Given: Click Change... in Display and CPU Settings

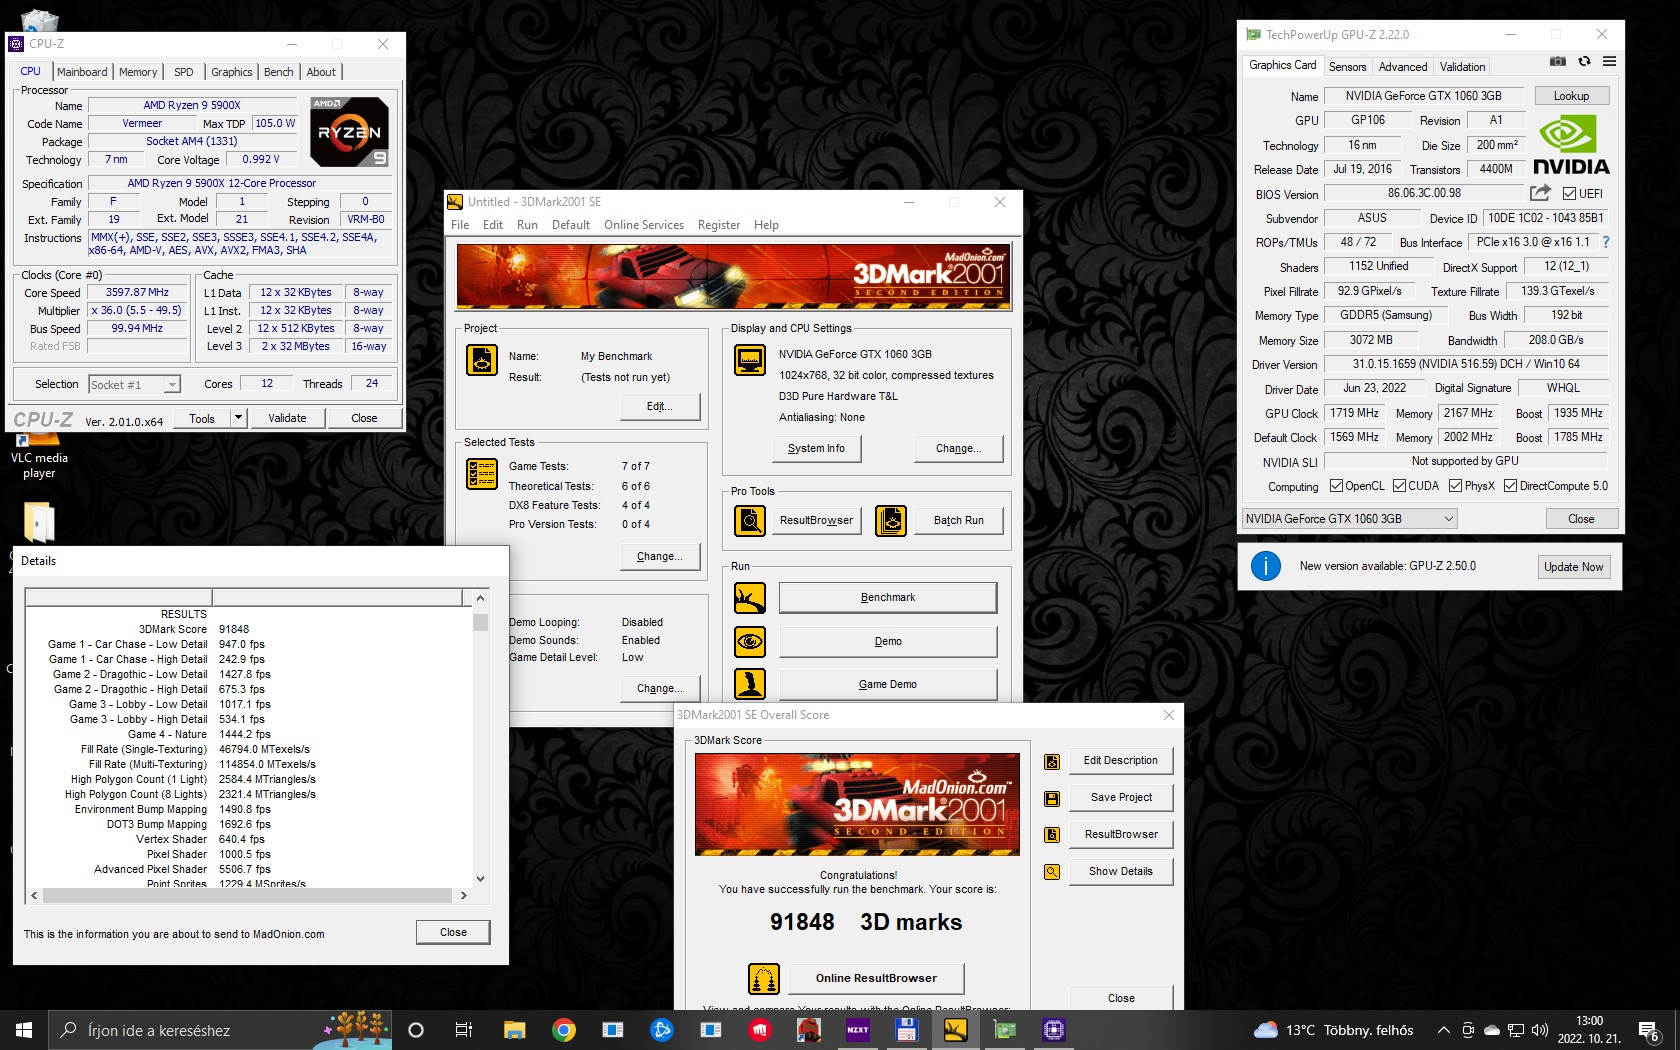Looking at the screenshot, I should pos(958,449).
